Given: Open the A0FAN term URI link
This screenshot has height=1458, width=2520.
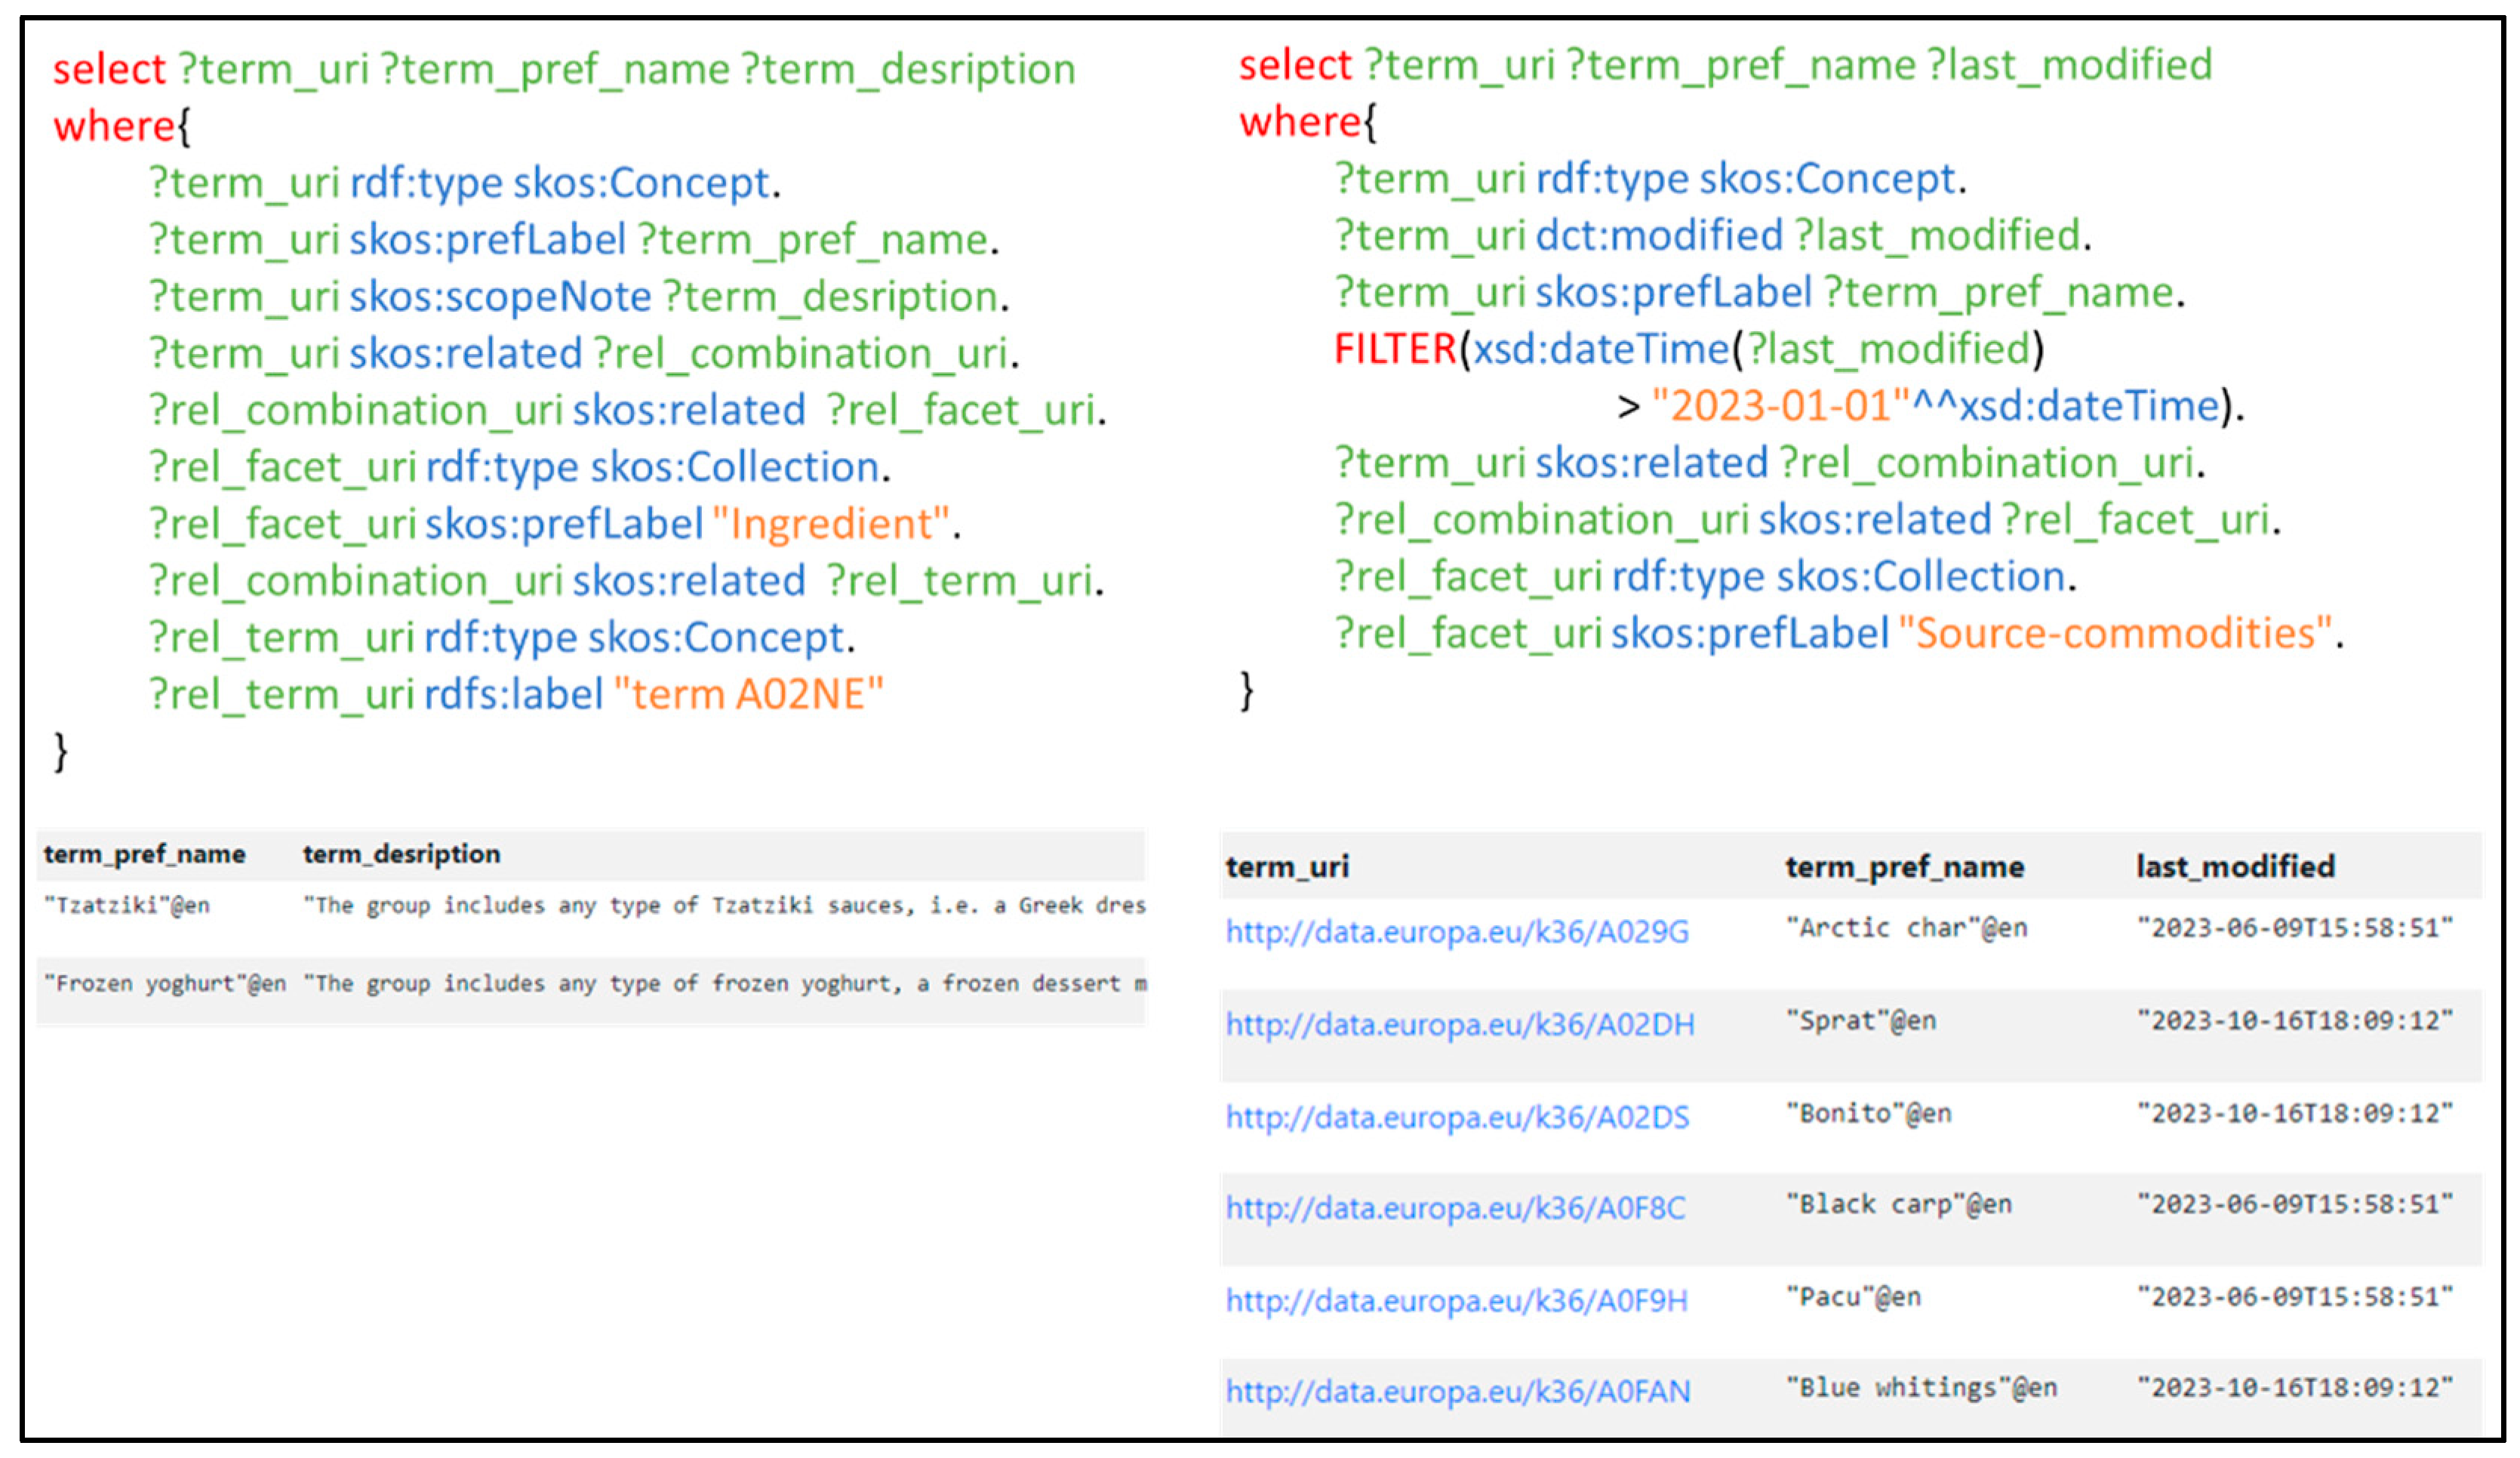Looking at the screenshot, I should [x=1458, y=1391].
